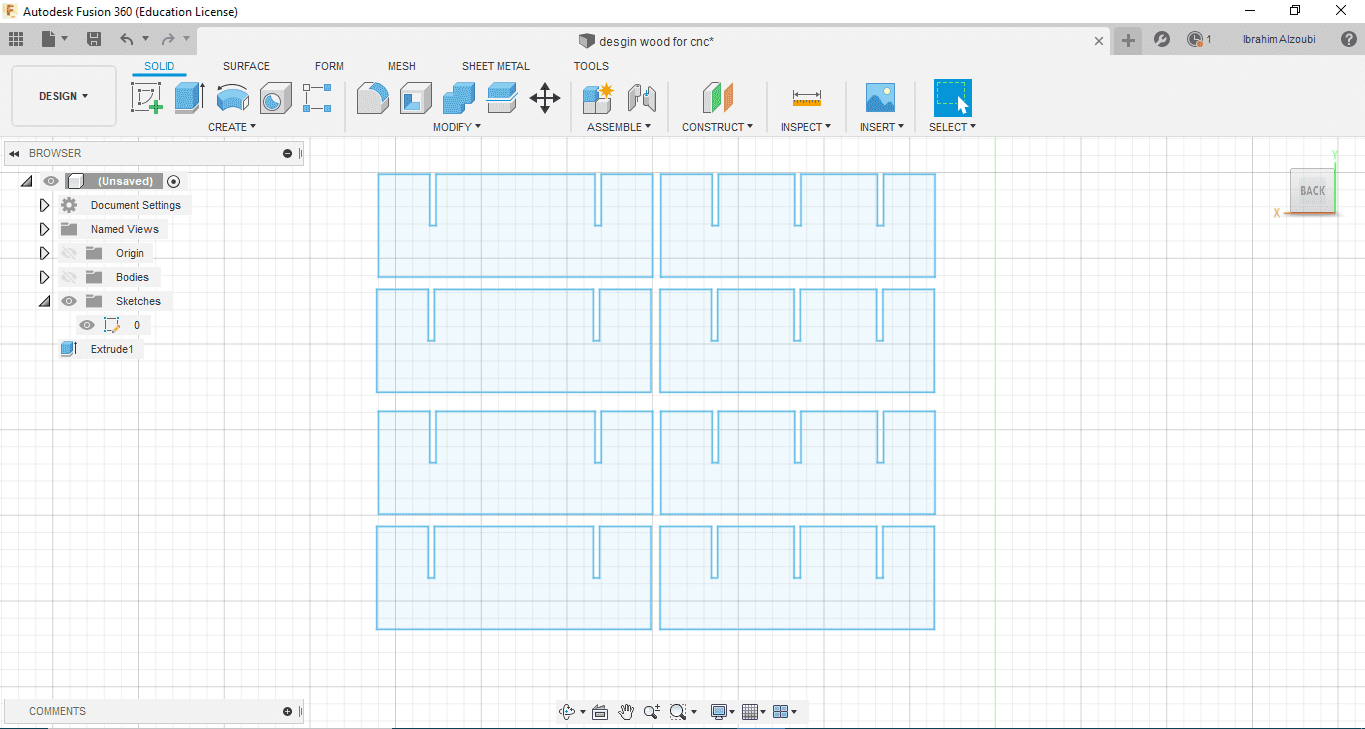1365x729 pixels.
Task: Open the INSPECT dropdown menu
Action: [806, 127]
